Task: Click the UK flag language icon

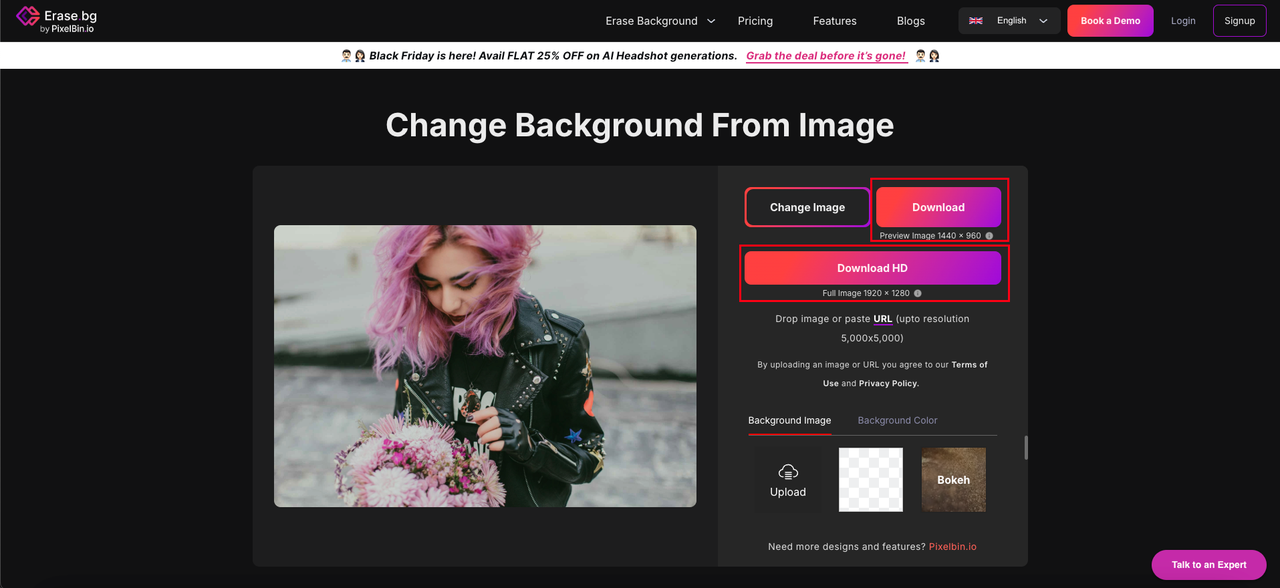Action: pos(976,20)
